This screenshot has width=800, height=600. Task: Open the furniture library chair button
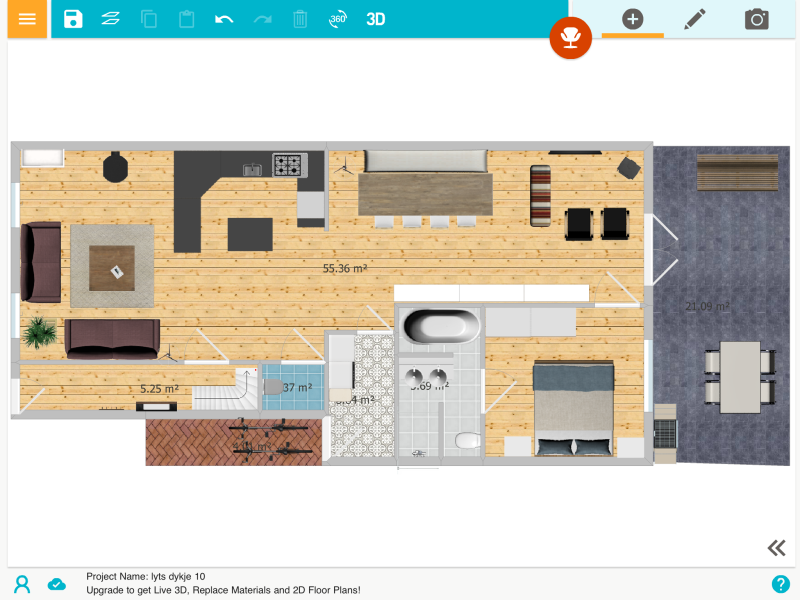(x=570, y=38)
